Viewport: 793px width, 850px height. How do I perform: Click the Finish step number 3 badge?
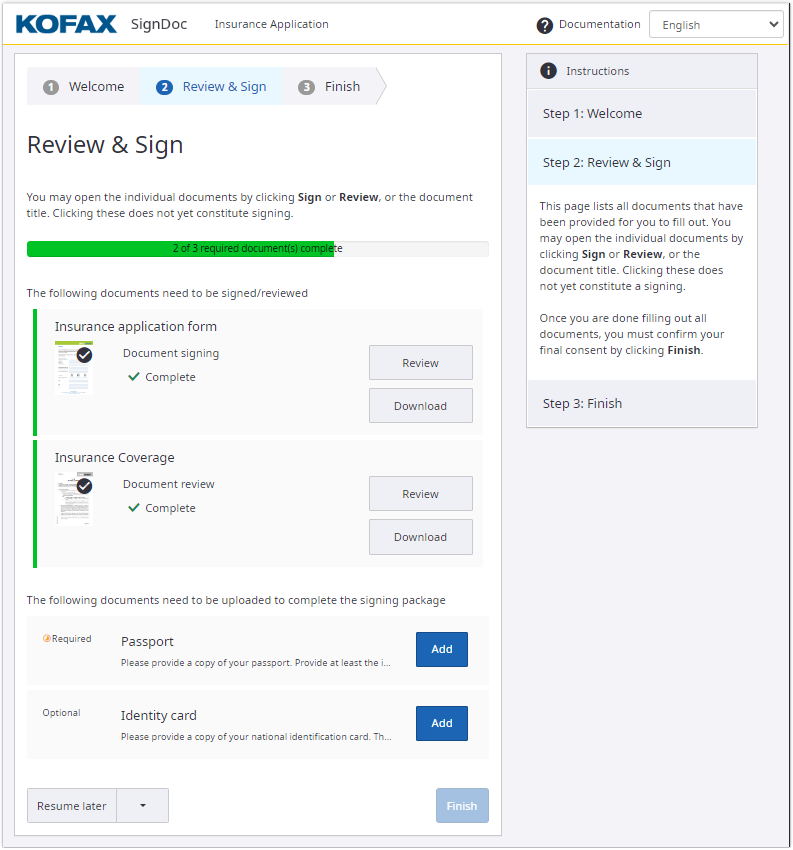307,87
